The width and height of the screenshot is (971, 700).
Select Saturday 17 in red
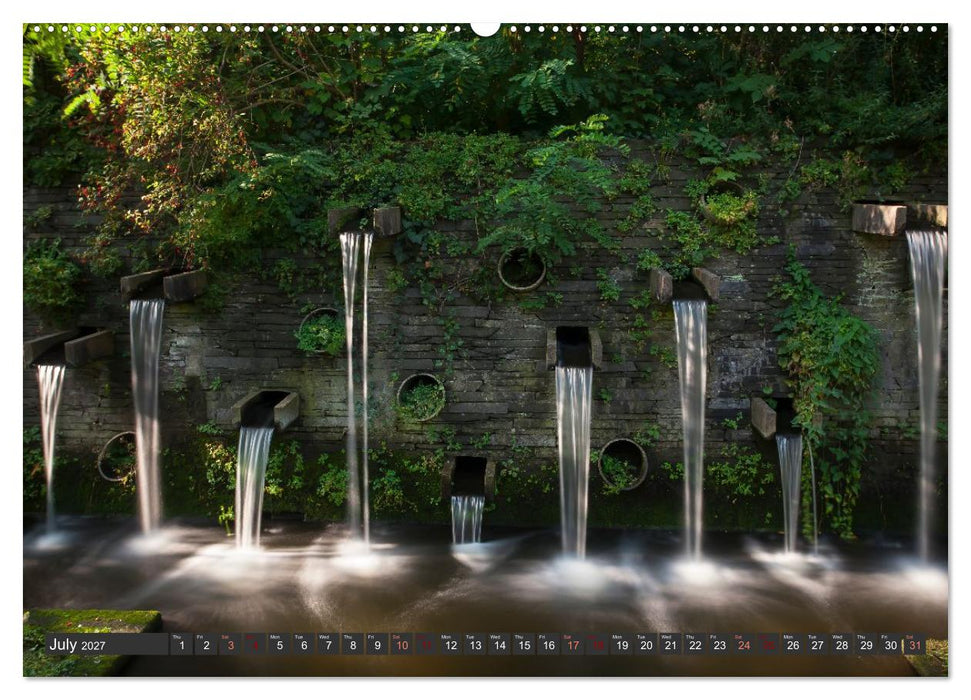click(573, 644)
